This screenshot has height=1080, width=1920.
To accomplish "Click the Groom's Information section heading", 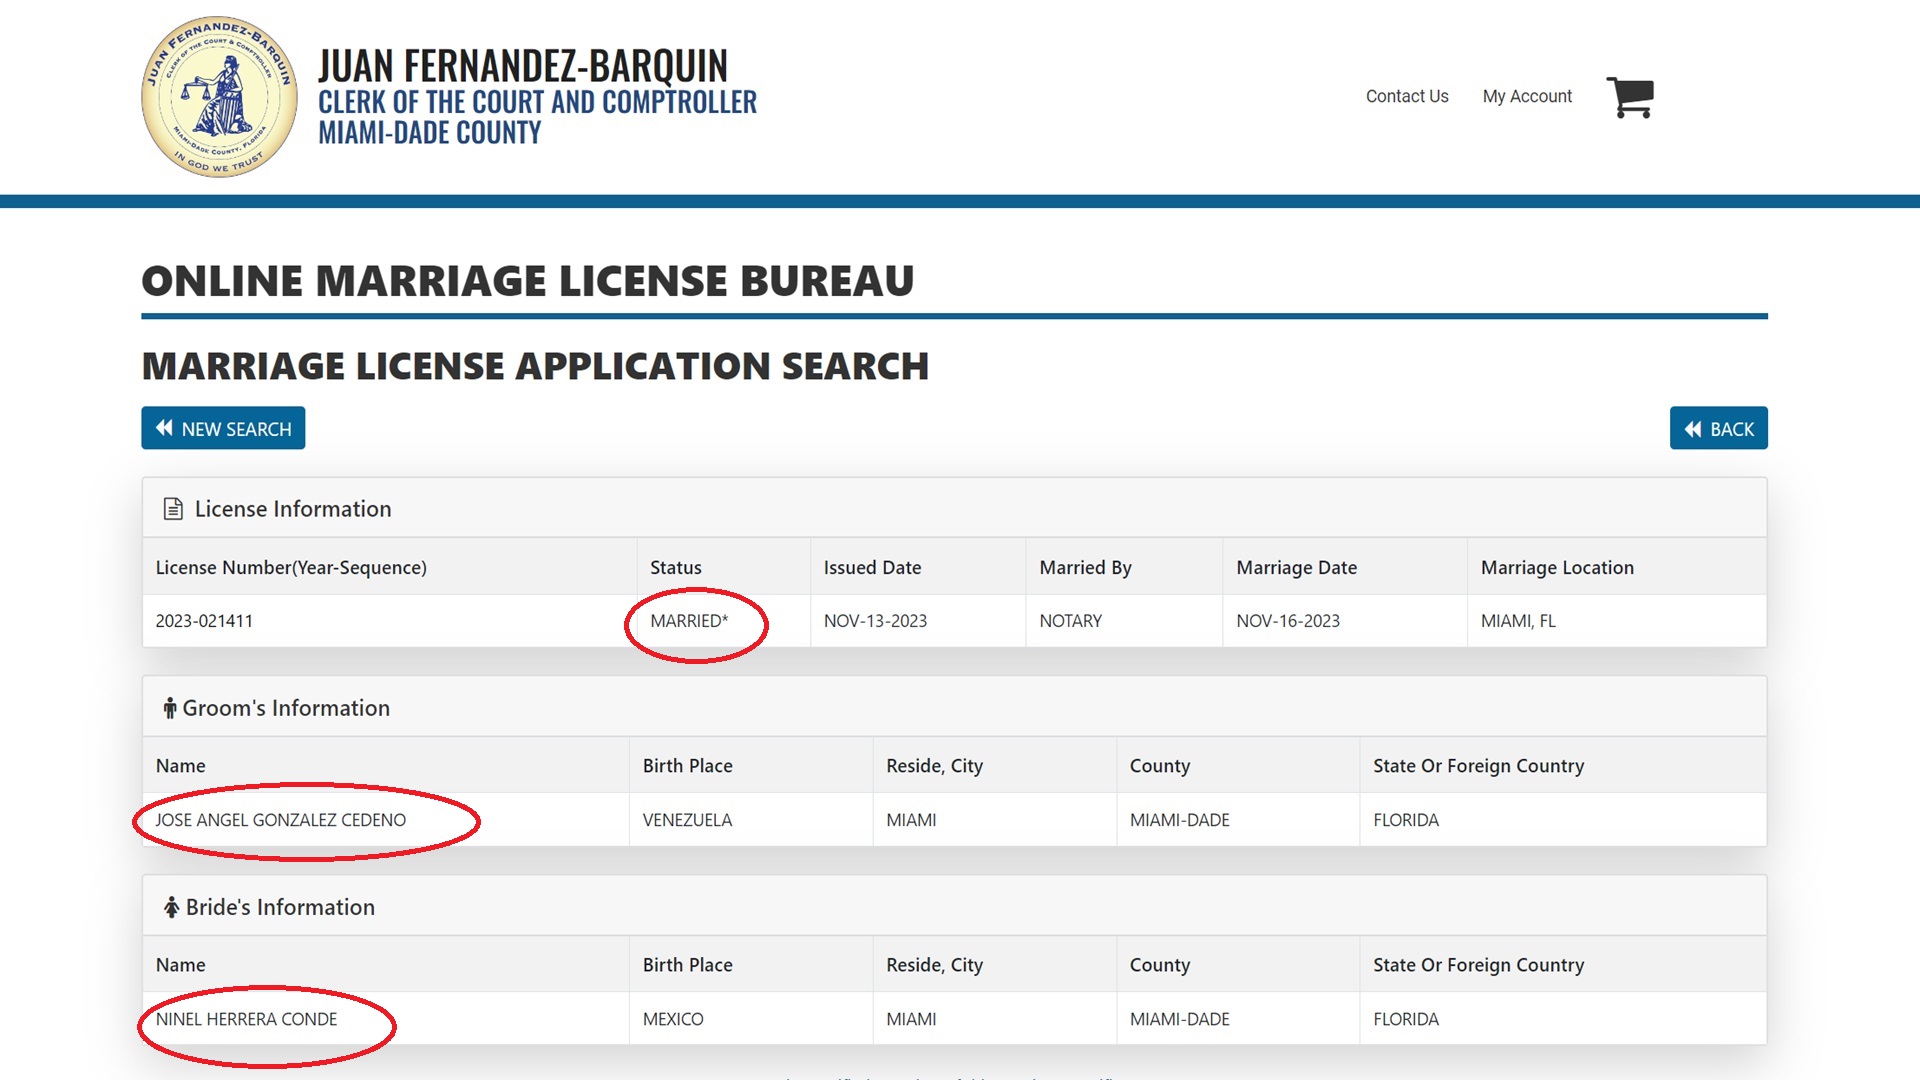I will pos(286,708).
